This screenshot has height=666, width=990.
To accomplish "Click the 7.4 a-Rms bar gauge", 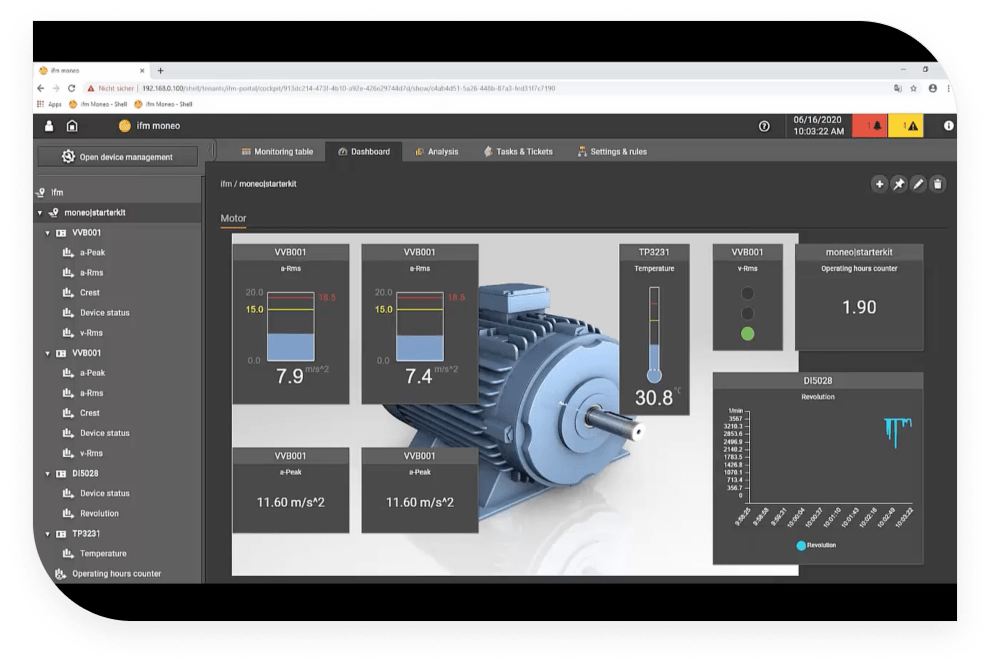I will click(420, 324).
